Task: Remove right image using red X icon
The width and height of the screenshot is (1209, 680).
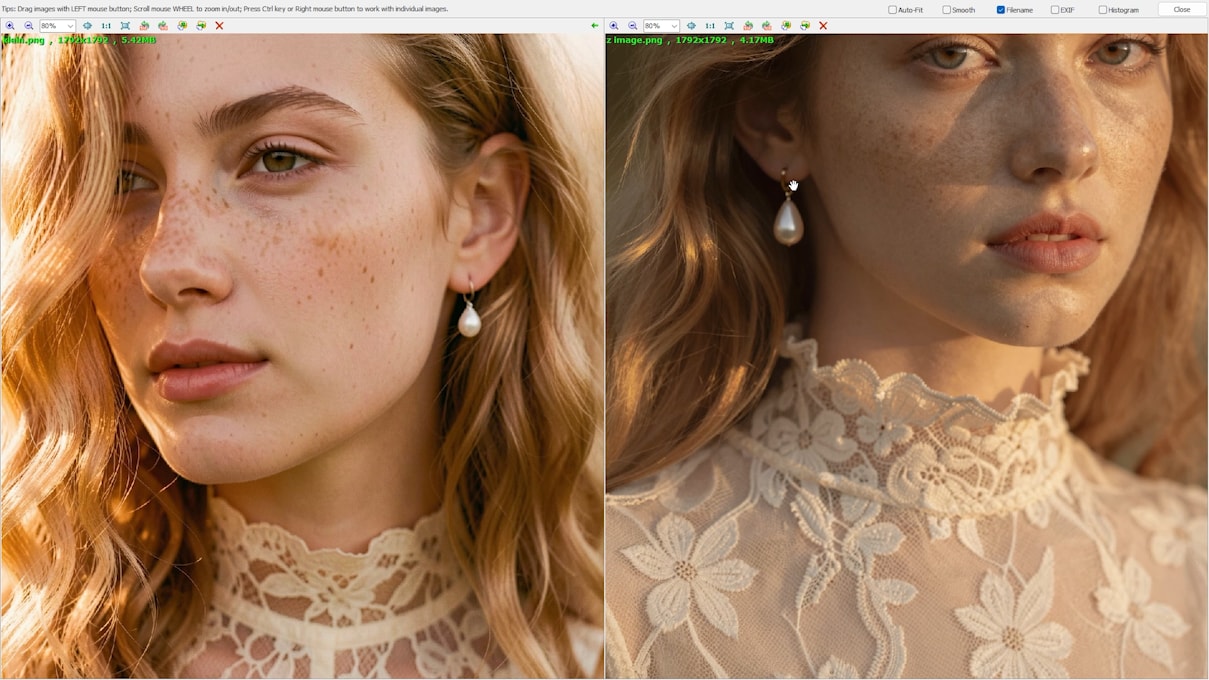Action: click(x=823, y=26)
